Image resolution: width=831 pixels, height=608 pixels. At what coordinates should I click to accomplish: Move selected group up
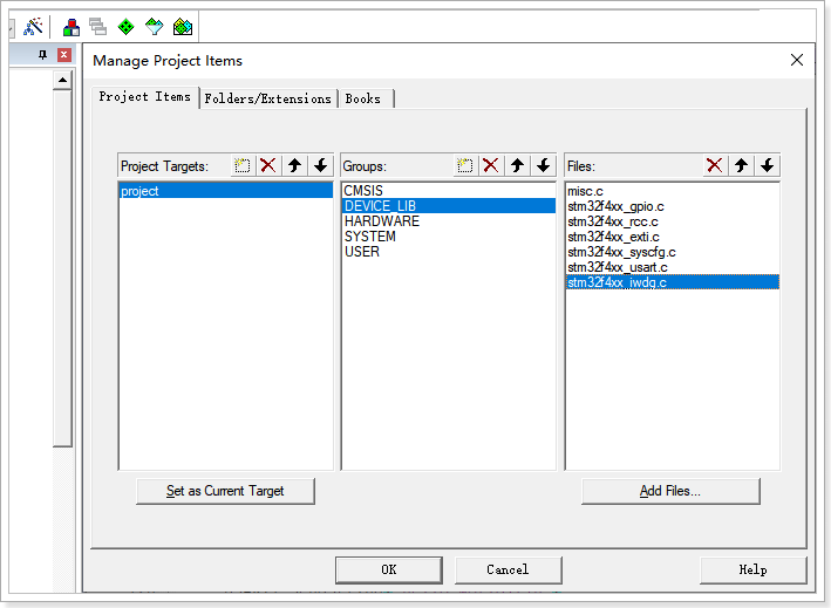[517, 165]
